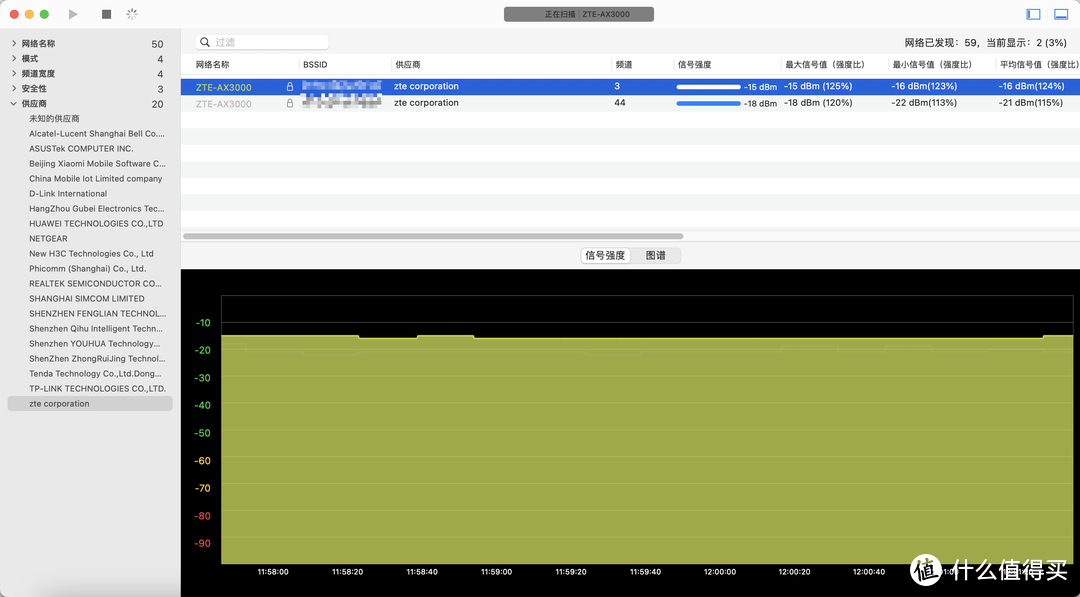This screenshot has height=597, width=1080.
Task: Click the horizontal table scrollbar
Action: point(432,237)
